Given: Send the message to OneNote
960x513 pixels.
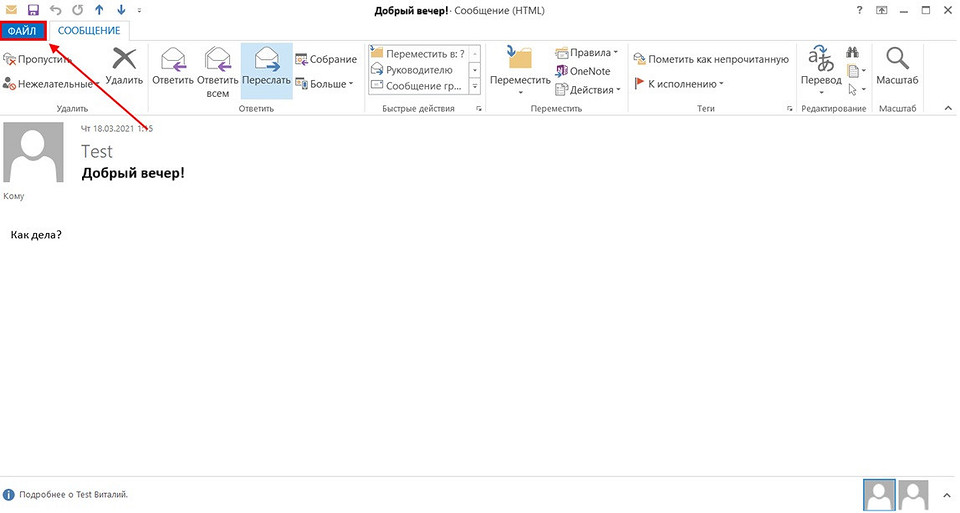Looking at the screenshot, I should coord(583,71).
